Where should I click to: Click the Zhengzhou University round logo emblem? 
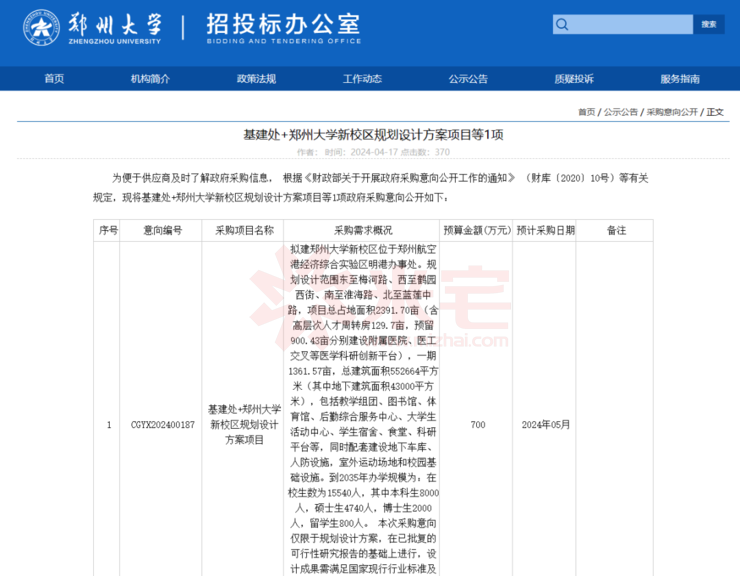coord(42,28)
